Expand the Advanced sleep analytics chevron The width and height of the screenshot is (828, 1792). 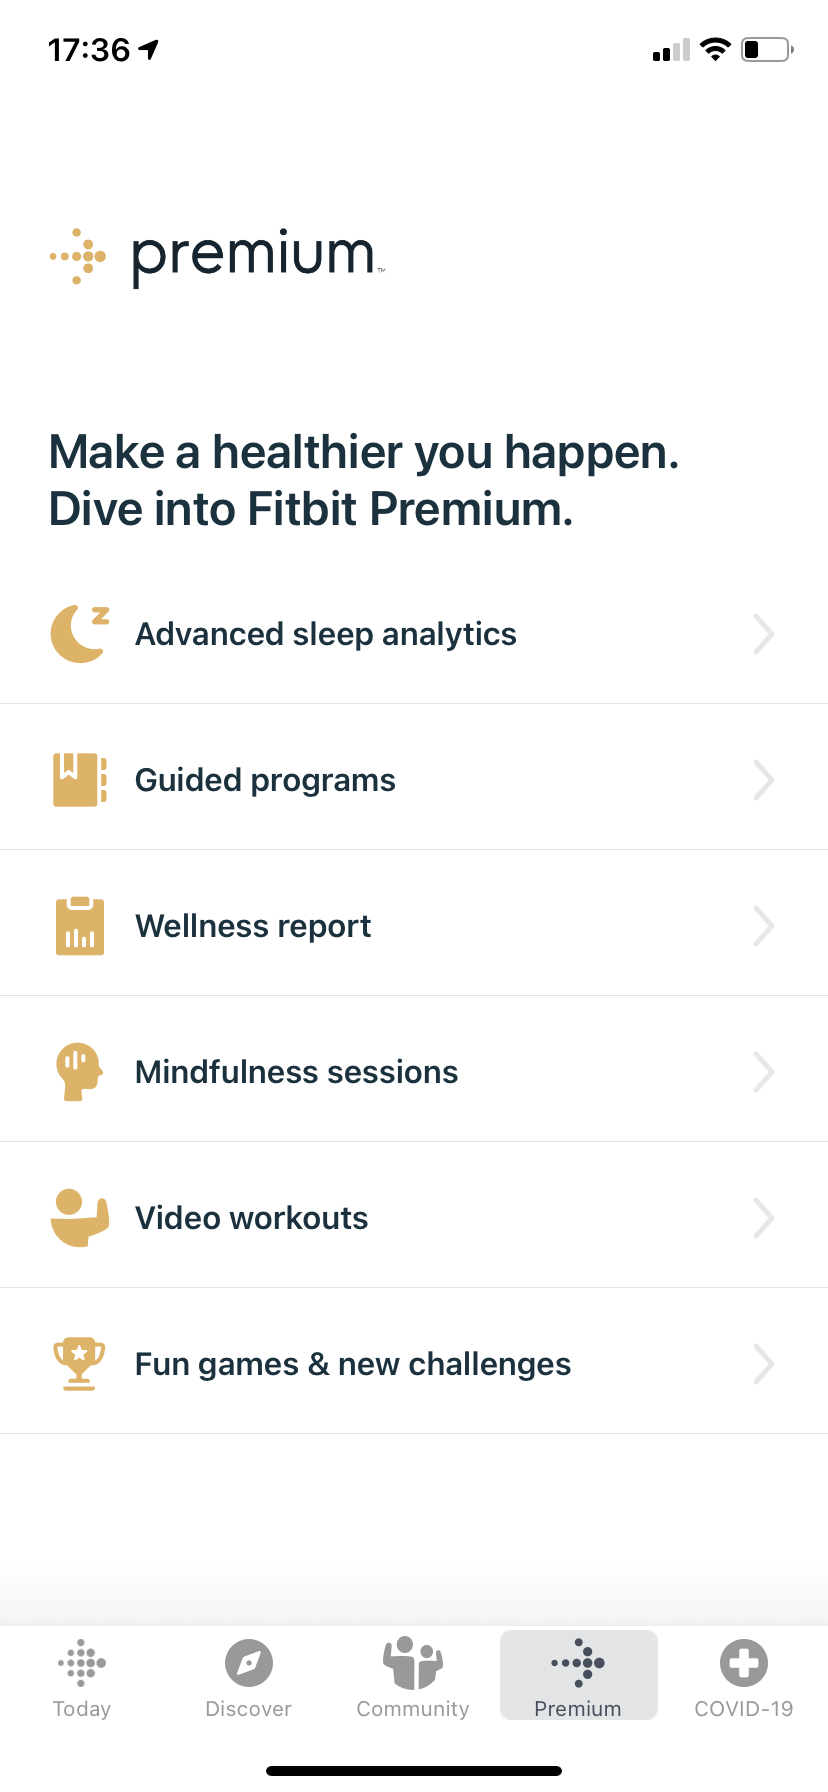(763, 634)
